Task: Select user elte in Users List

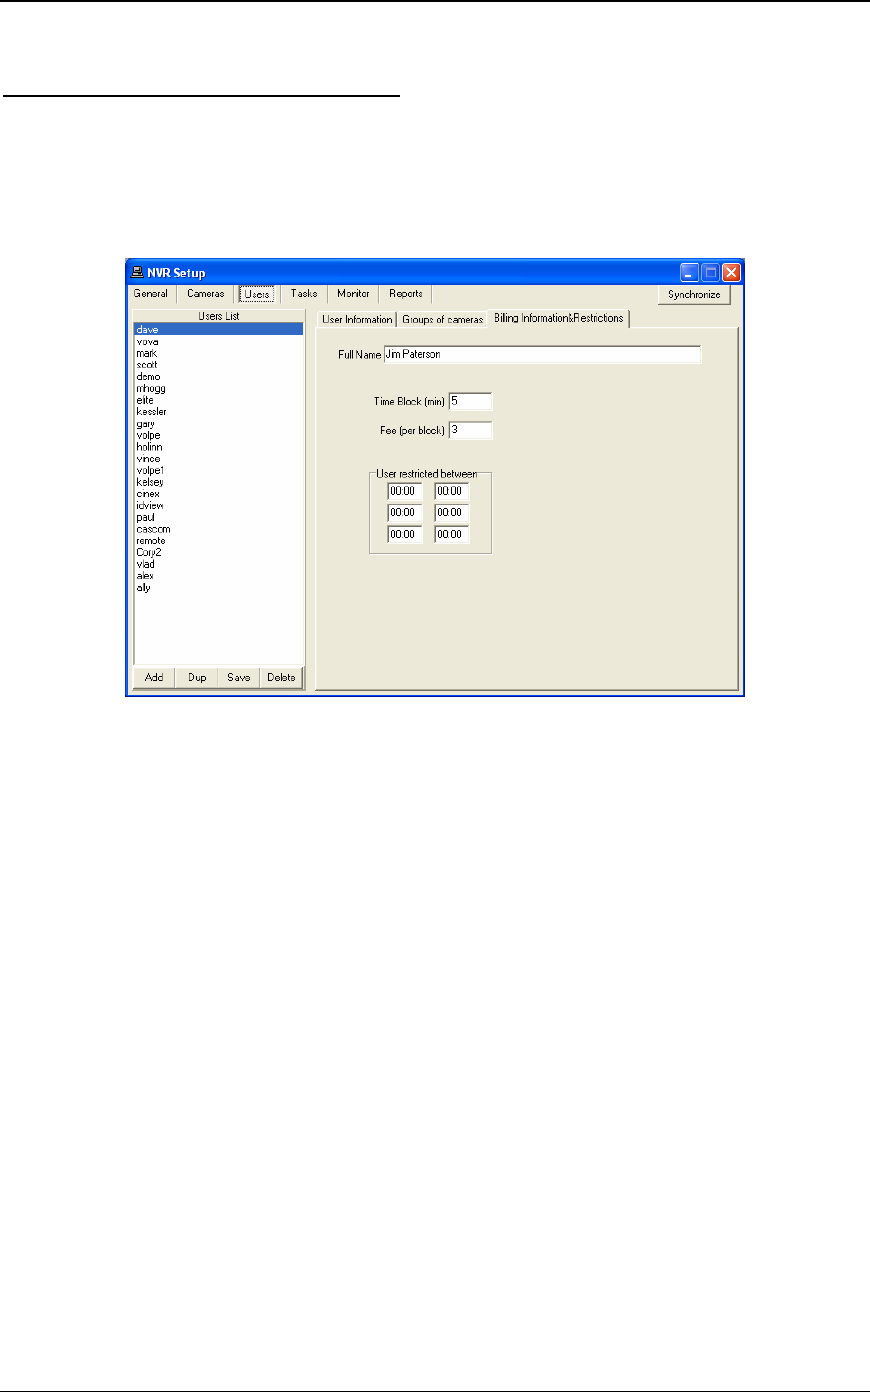Action: 218,400
